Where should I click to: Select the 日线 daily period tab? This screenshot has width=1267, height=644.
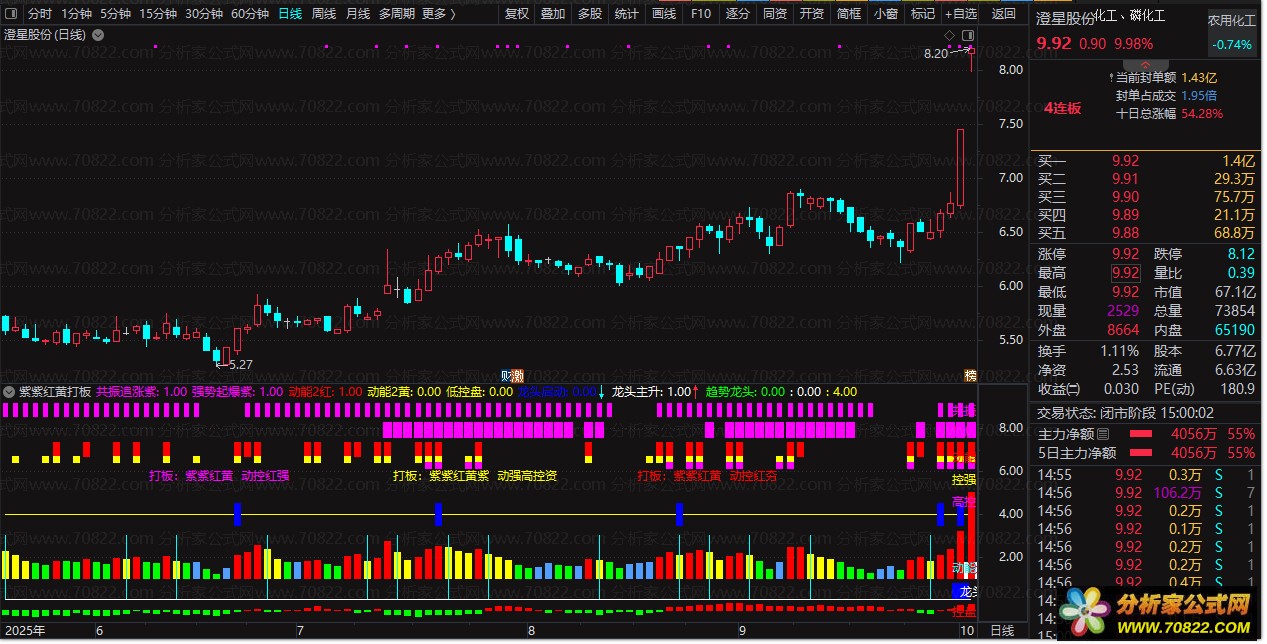[290, 14]
